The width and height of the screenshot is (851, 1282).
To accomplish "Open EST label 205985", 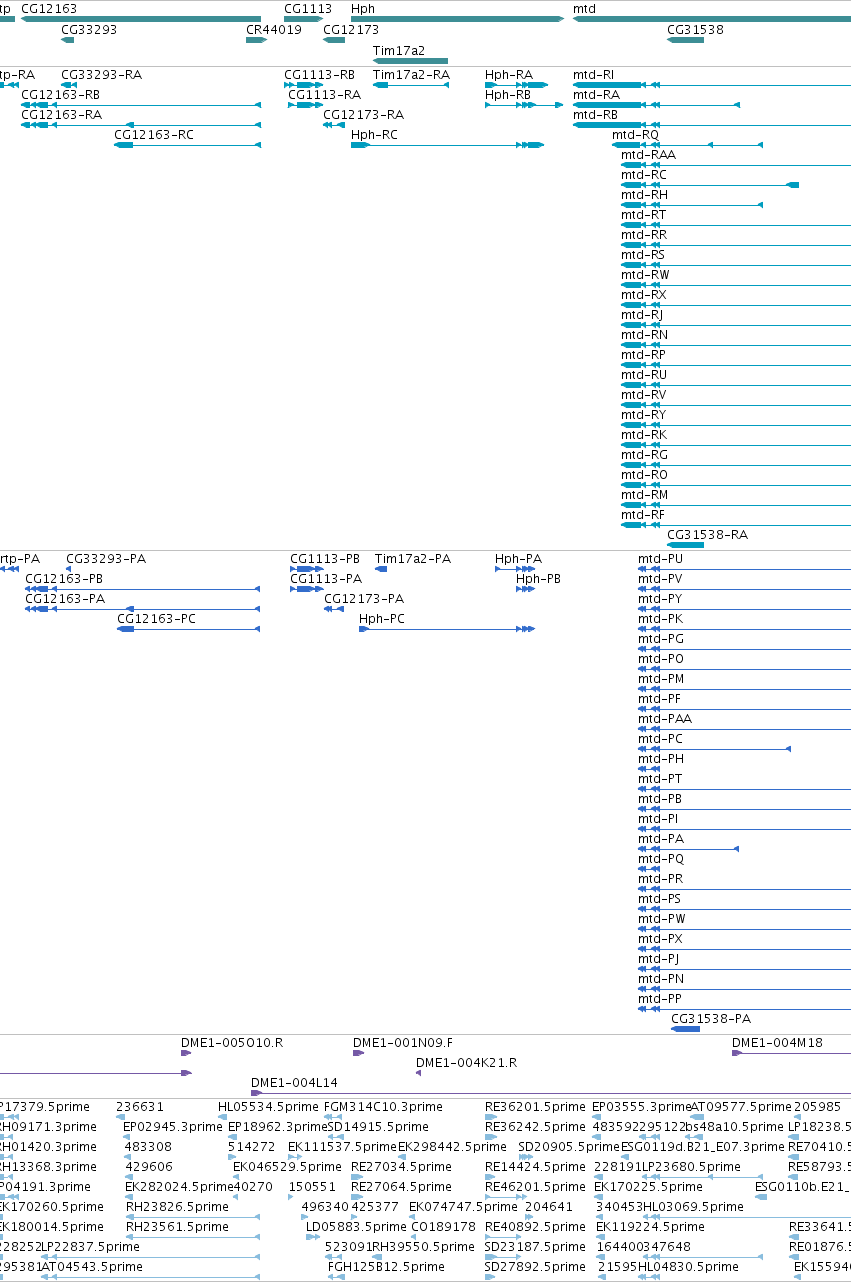I will point(818,1107).
